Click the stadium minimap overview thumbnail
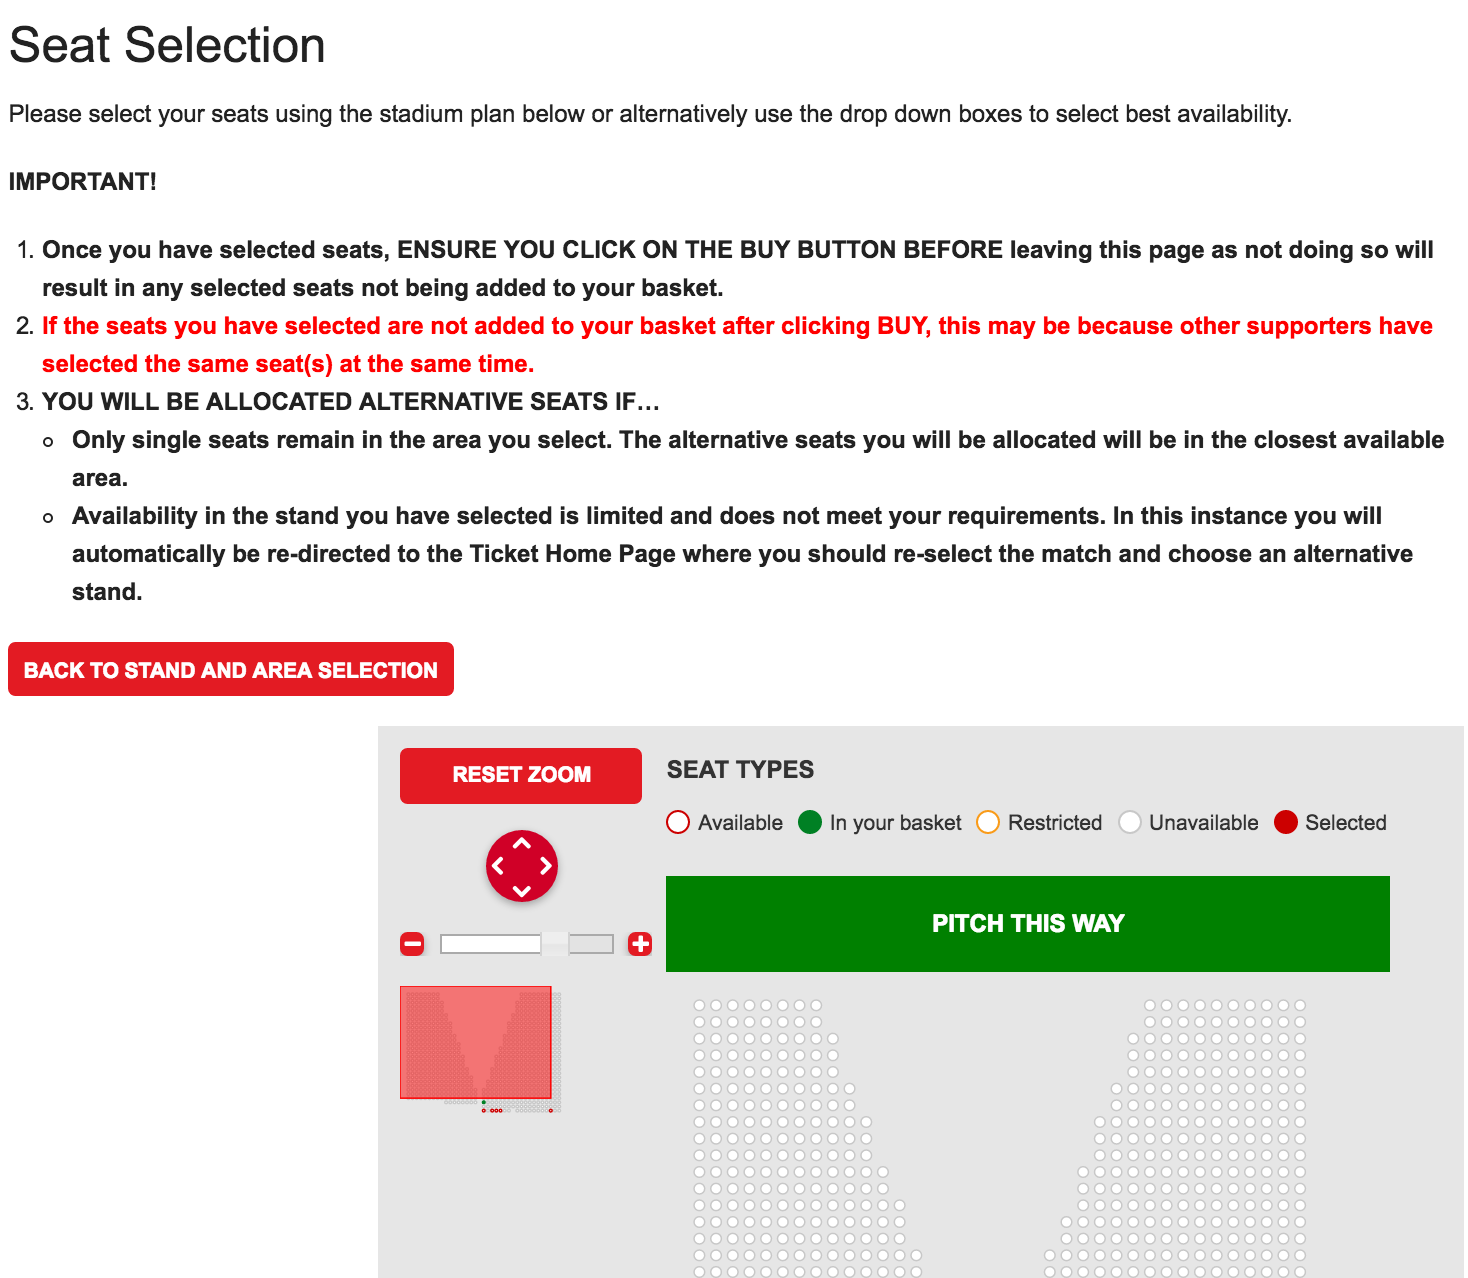Image resolution: width=1468 pixels, height=1278 pixels. coord(476,1043)
